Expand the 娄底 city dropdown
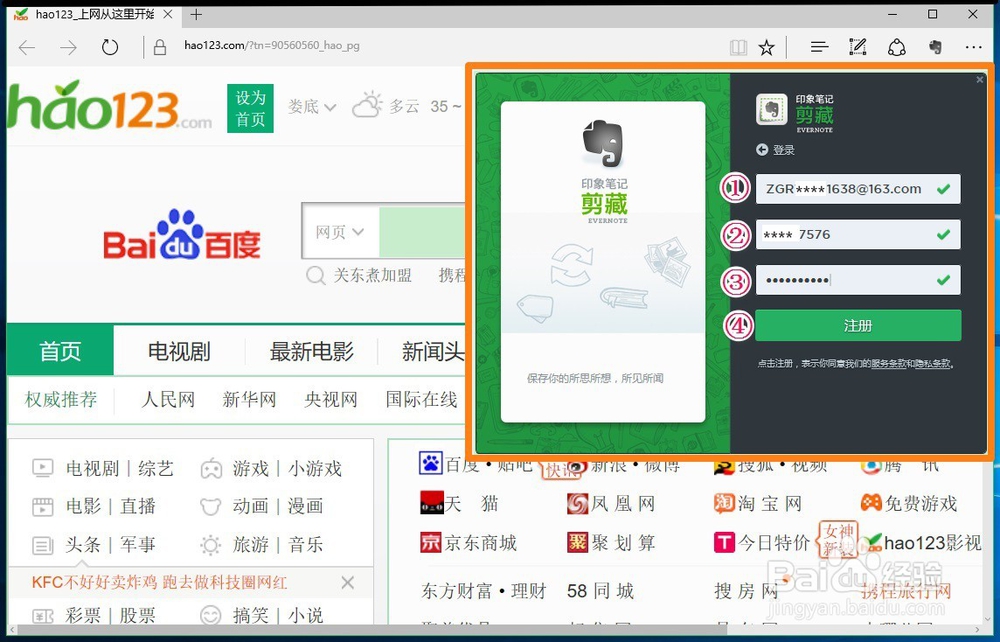The height and width of the screenshot is (642, 1000). (311, 106)
